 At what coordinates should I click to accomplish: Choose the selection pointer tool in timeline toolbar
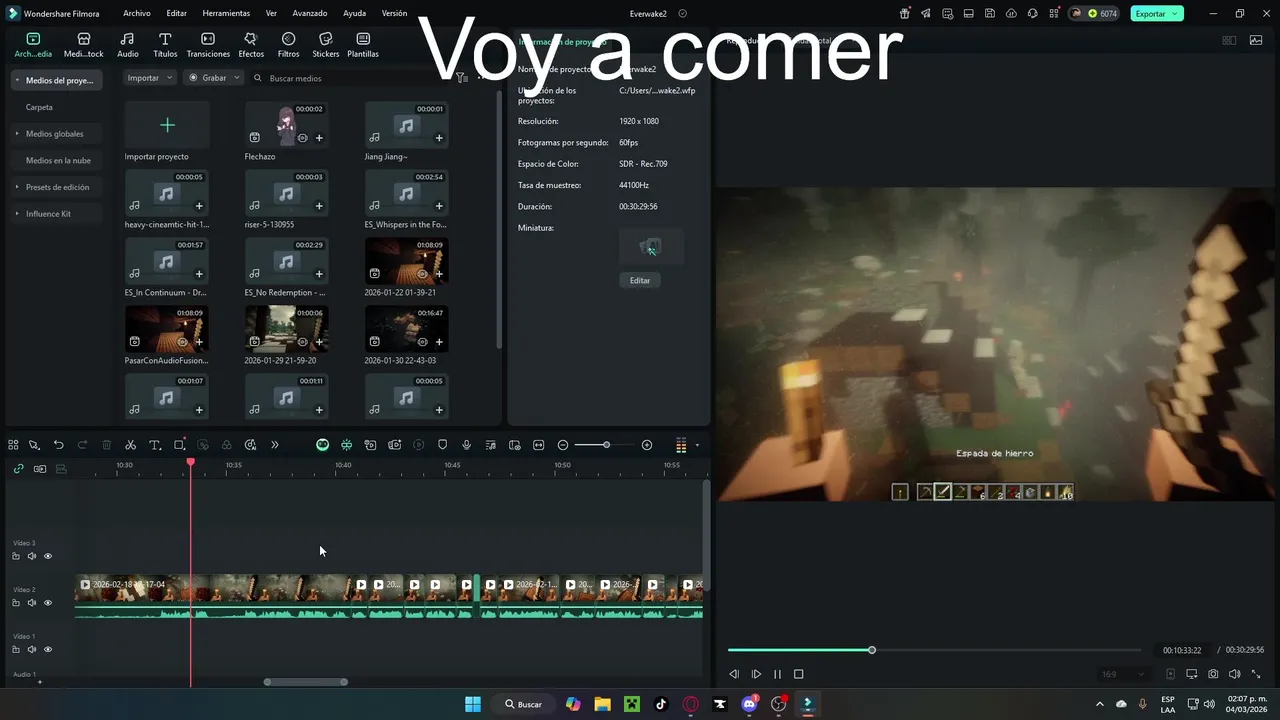coord(34,445)
